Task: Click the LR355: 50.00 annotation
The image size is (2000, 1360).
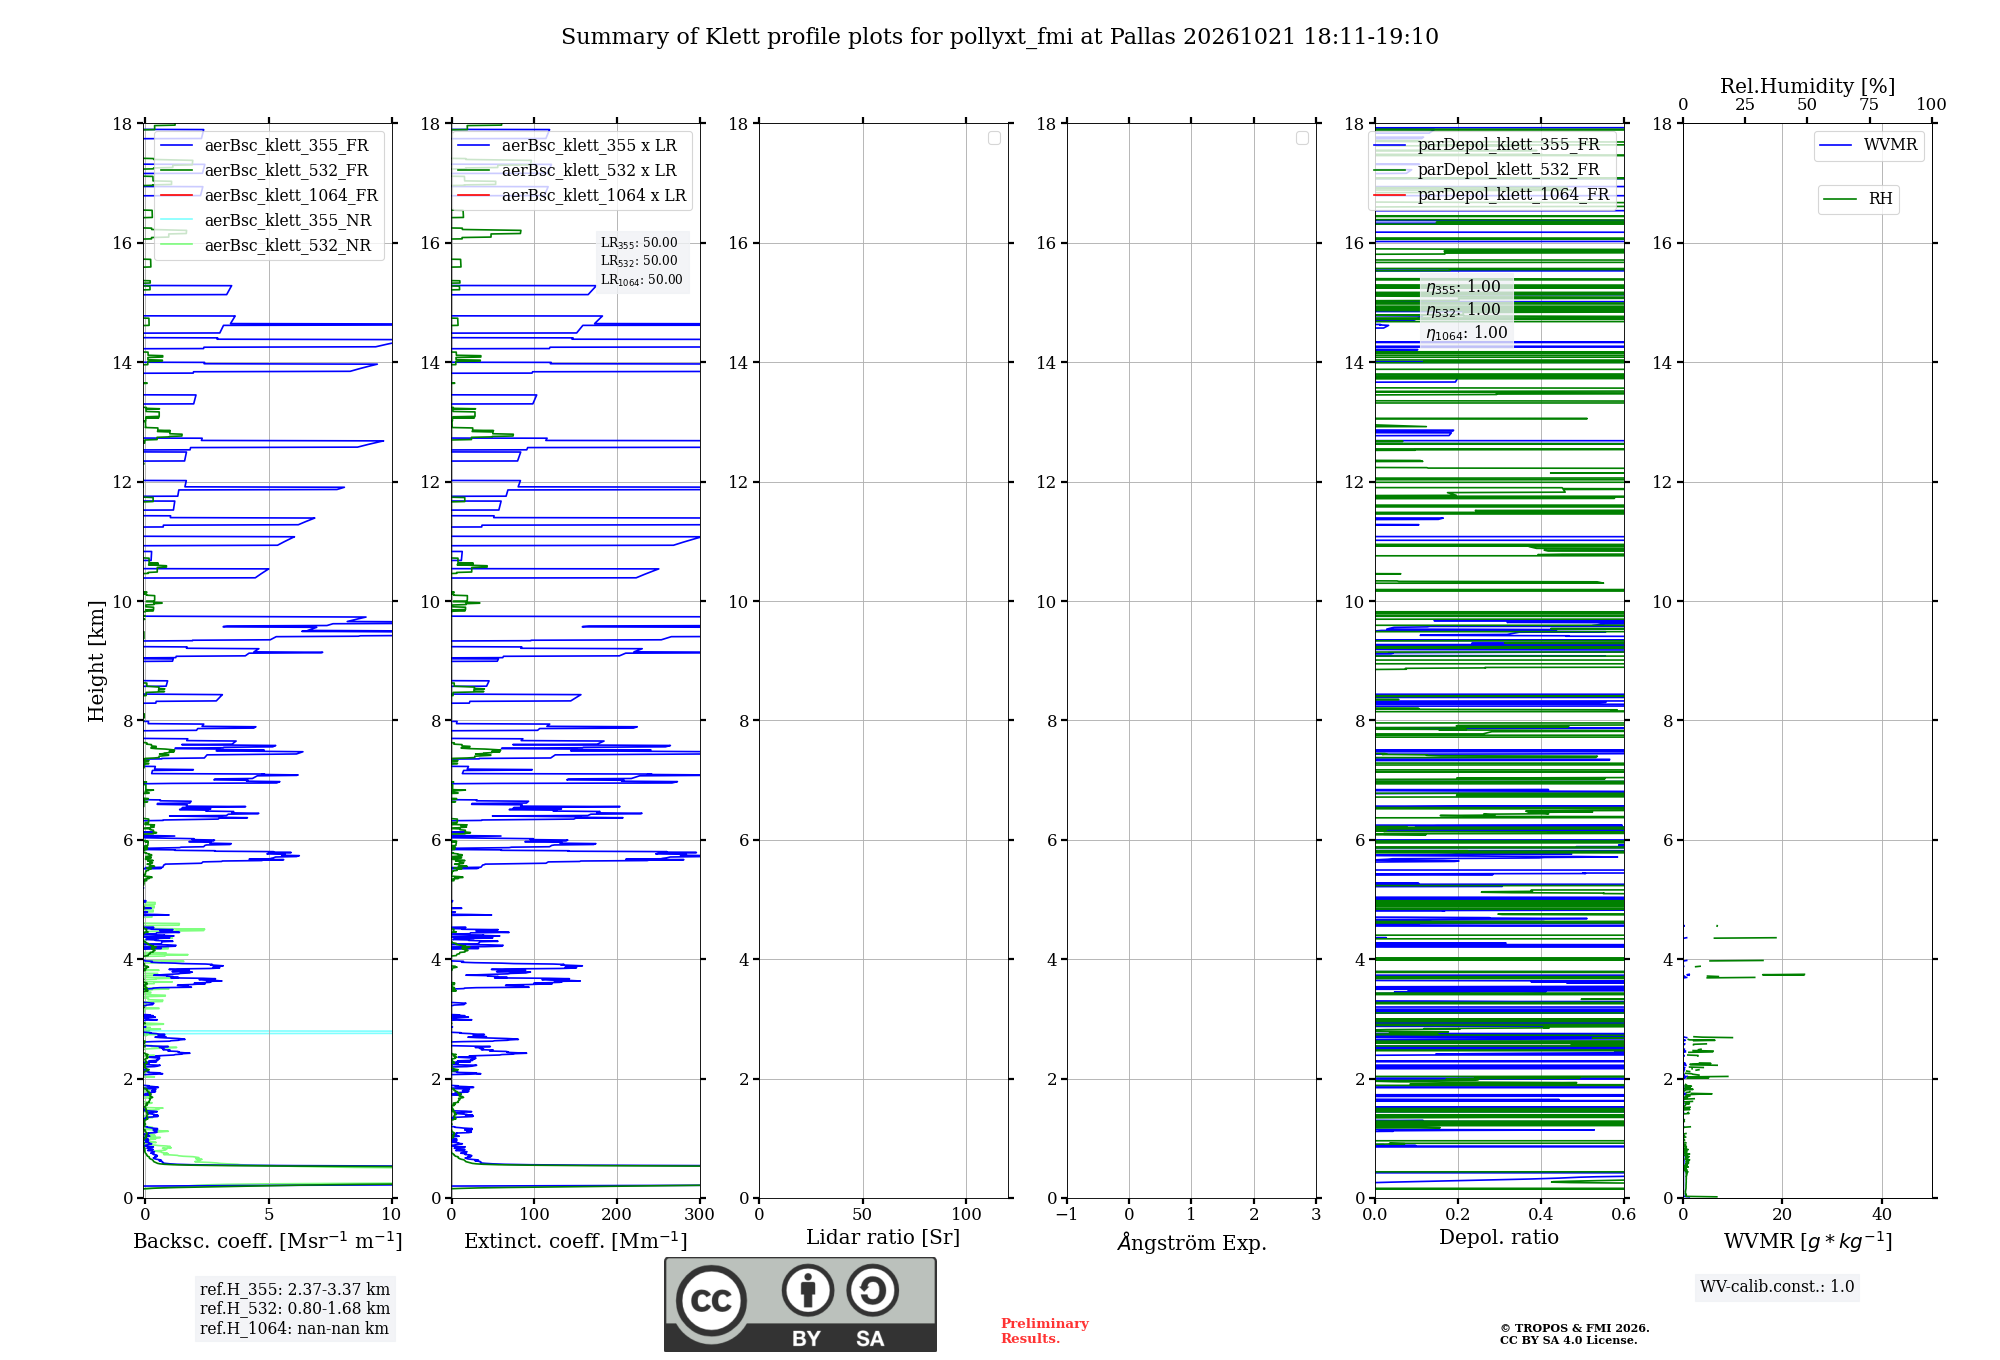Action: tap(639, 243)
